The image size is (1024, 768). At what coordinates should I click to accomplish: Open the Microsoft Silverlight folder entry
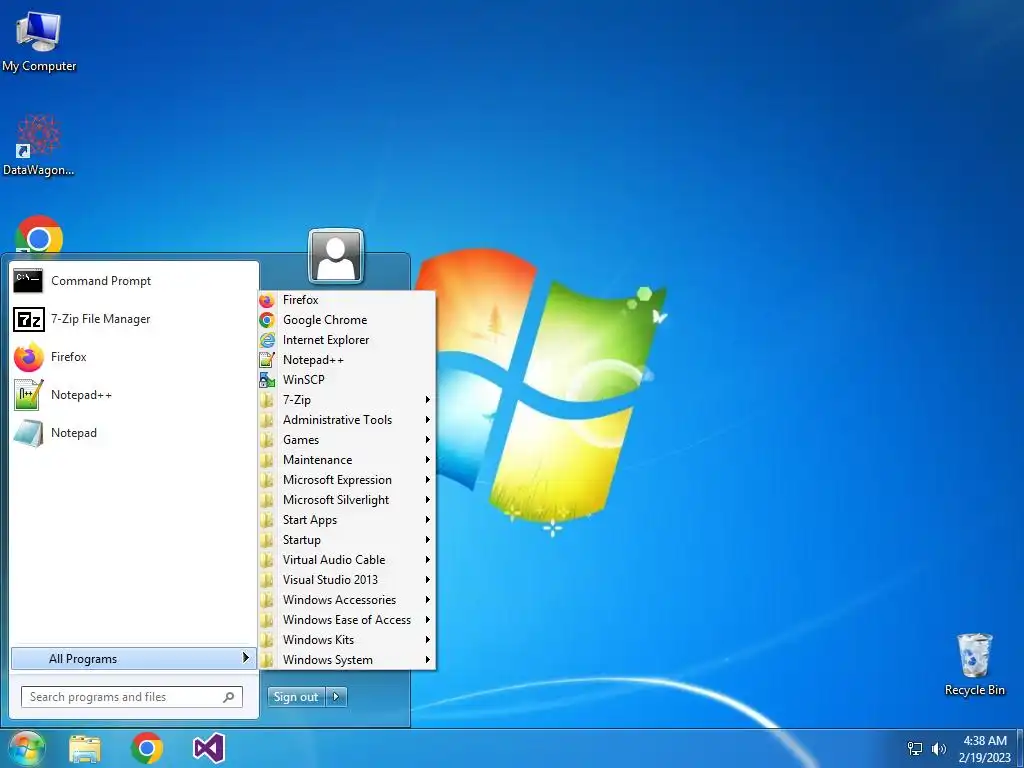click(347, 500)
